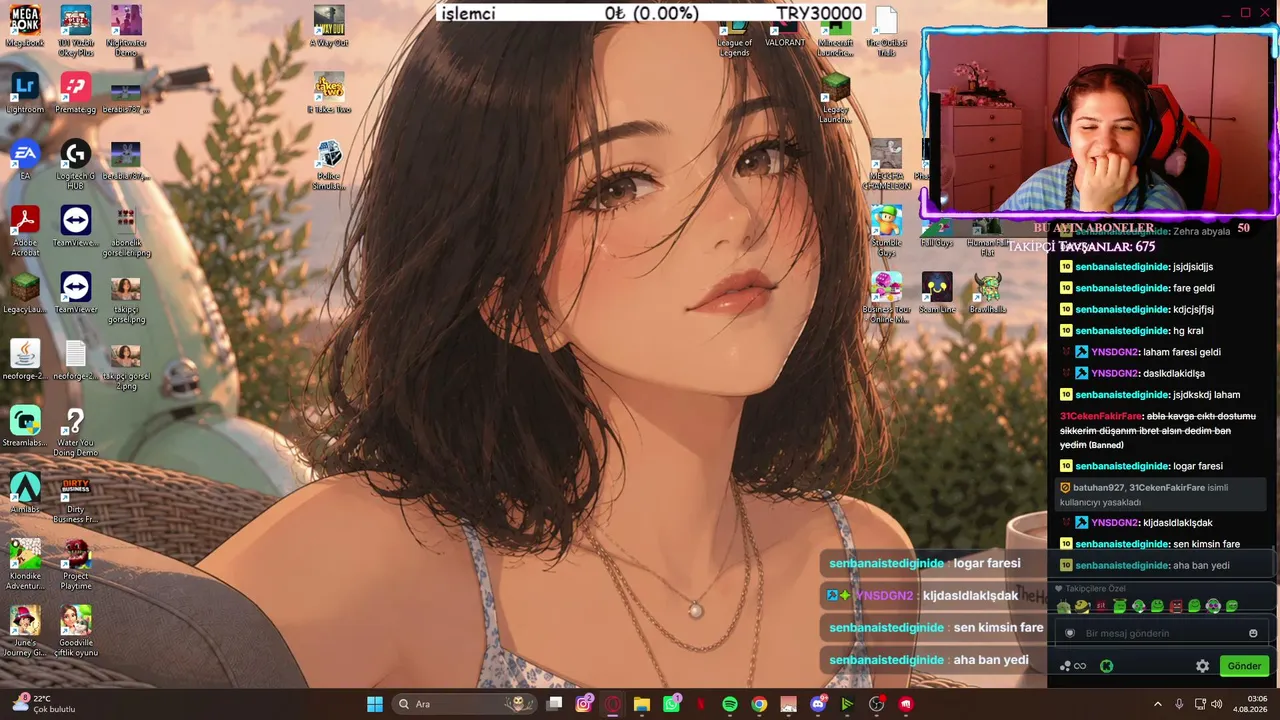
Task: Open Netflix from the taskbar
Action: click(x=700, y=704)
